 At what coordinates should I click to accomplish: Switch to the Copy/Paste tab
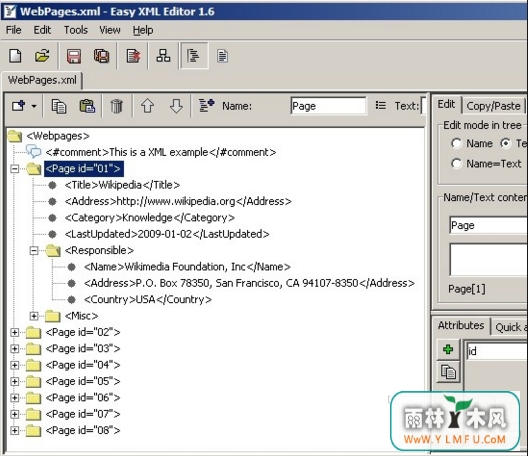tap(493, 106)
